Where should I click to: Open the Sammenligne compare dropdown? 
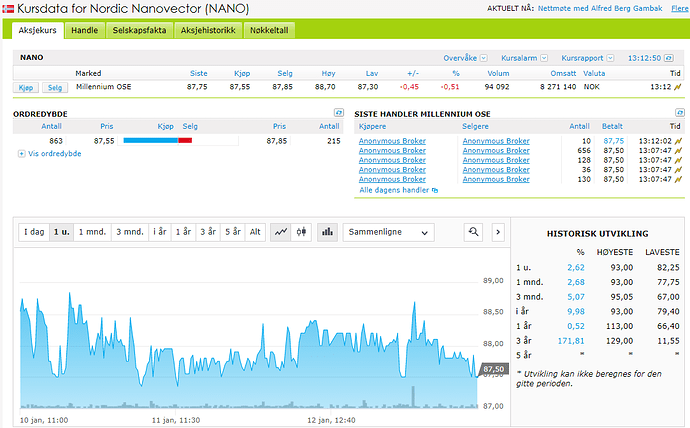tap(389, 232)
